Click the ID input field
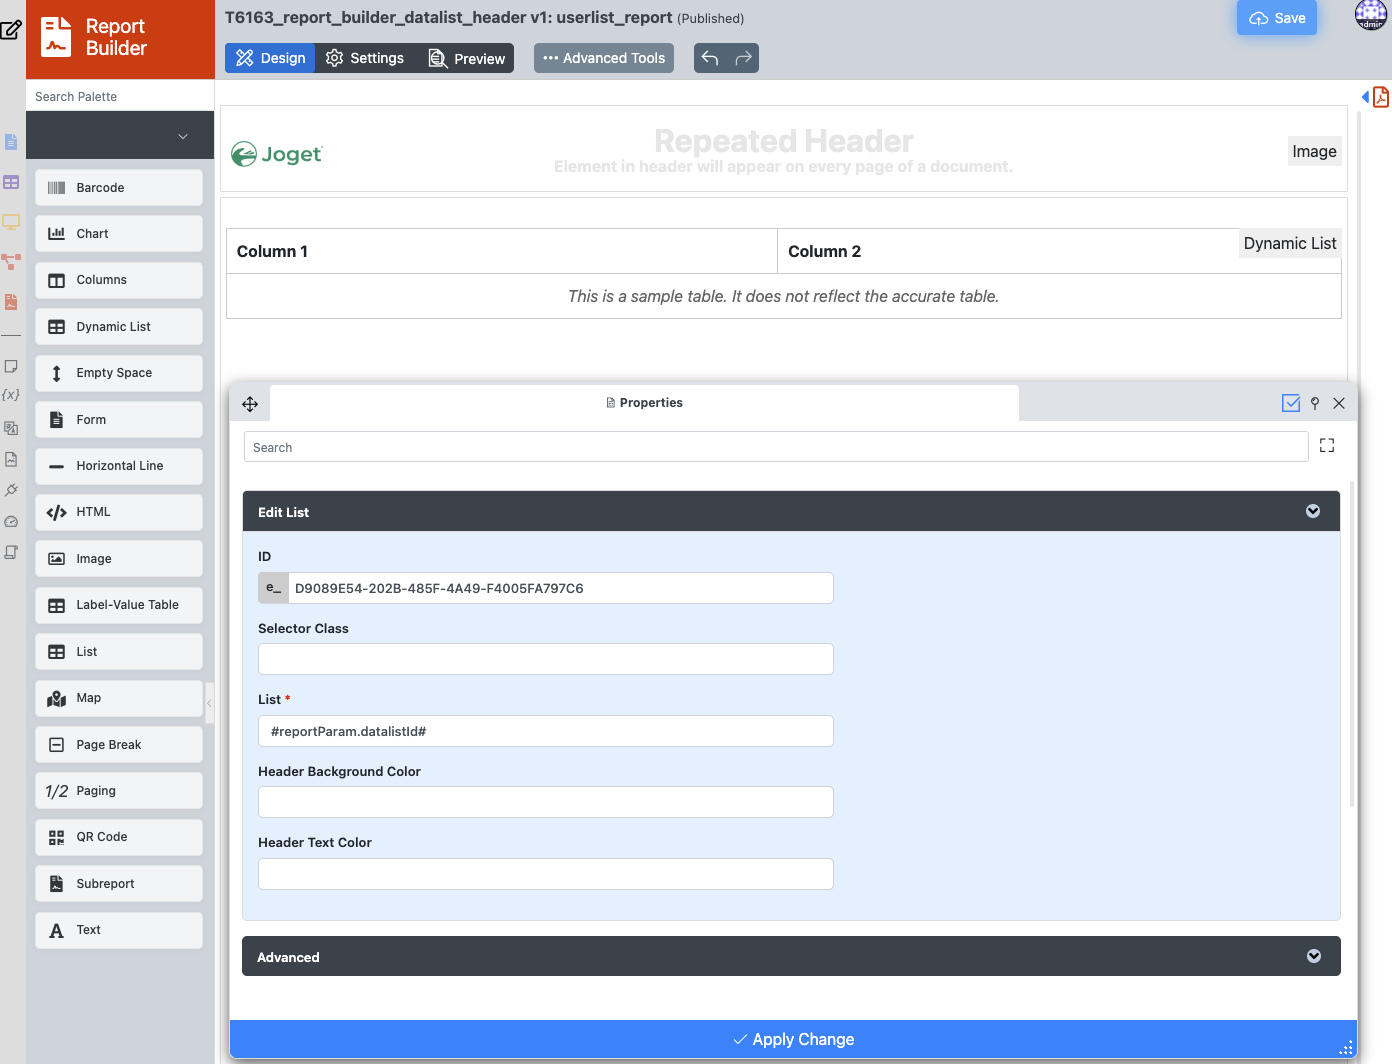This screenshot has height=1064, width=1392. 560,588
